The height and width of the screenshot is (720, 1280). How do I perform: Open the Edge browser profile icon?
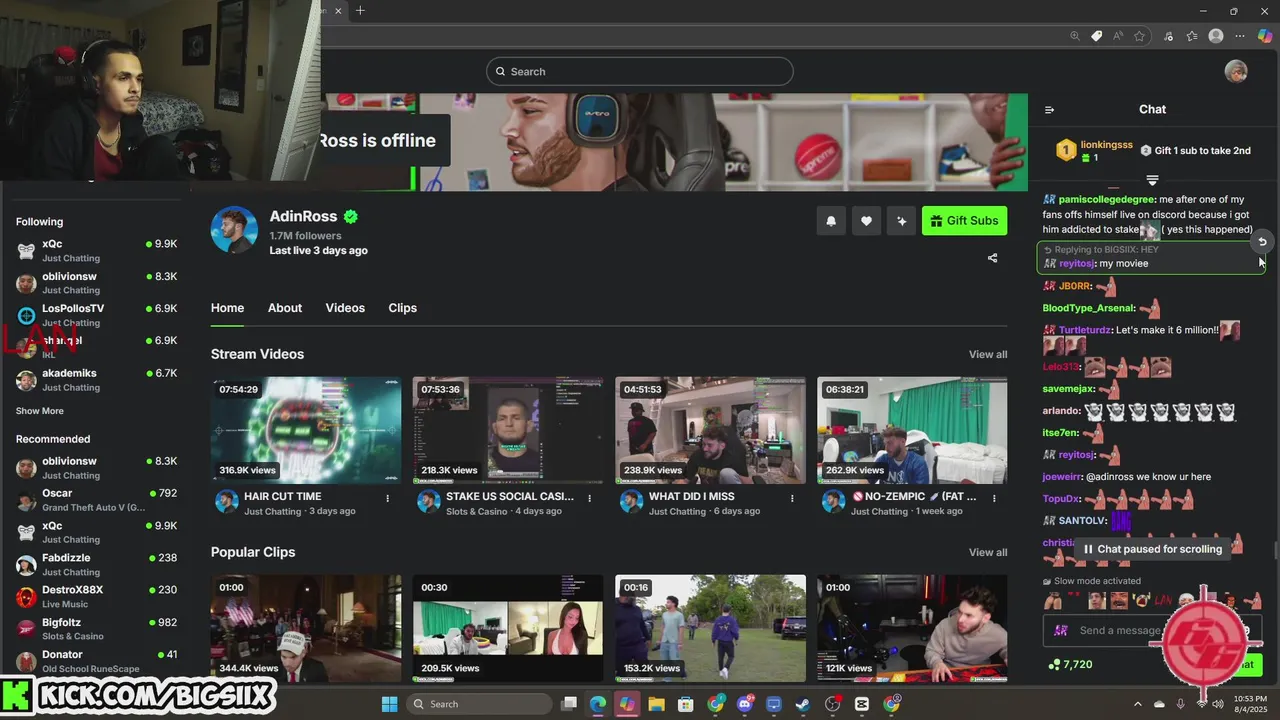click(1216, 36)
